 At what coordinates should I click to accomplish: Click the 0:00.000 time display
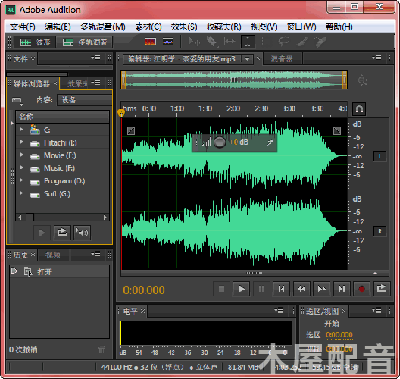[144, 290]
